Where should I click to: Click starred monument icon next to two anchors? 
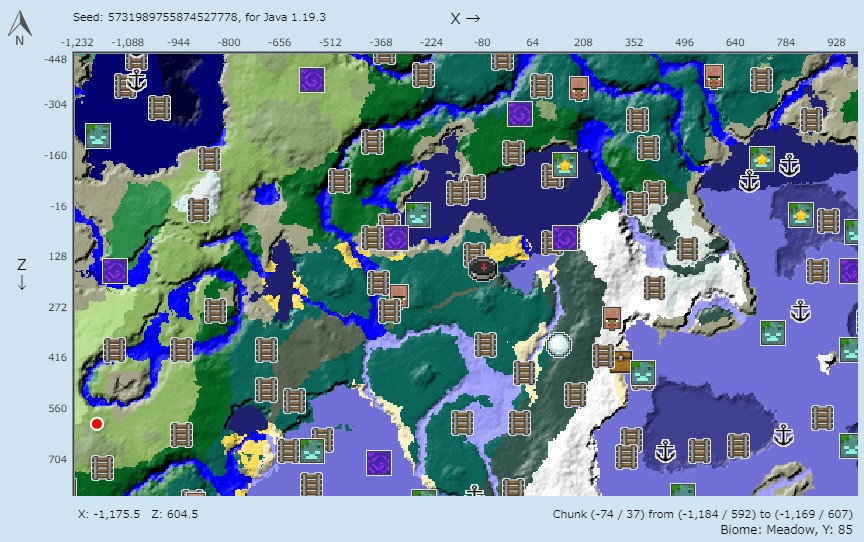pyautogui.click(x=762, y=159)
